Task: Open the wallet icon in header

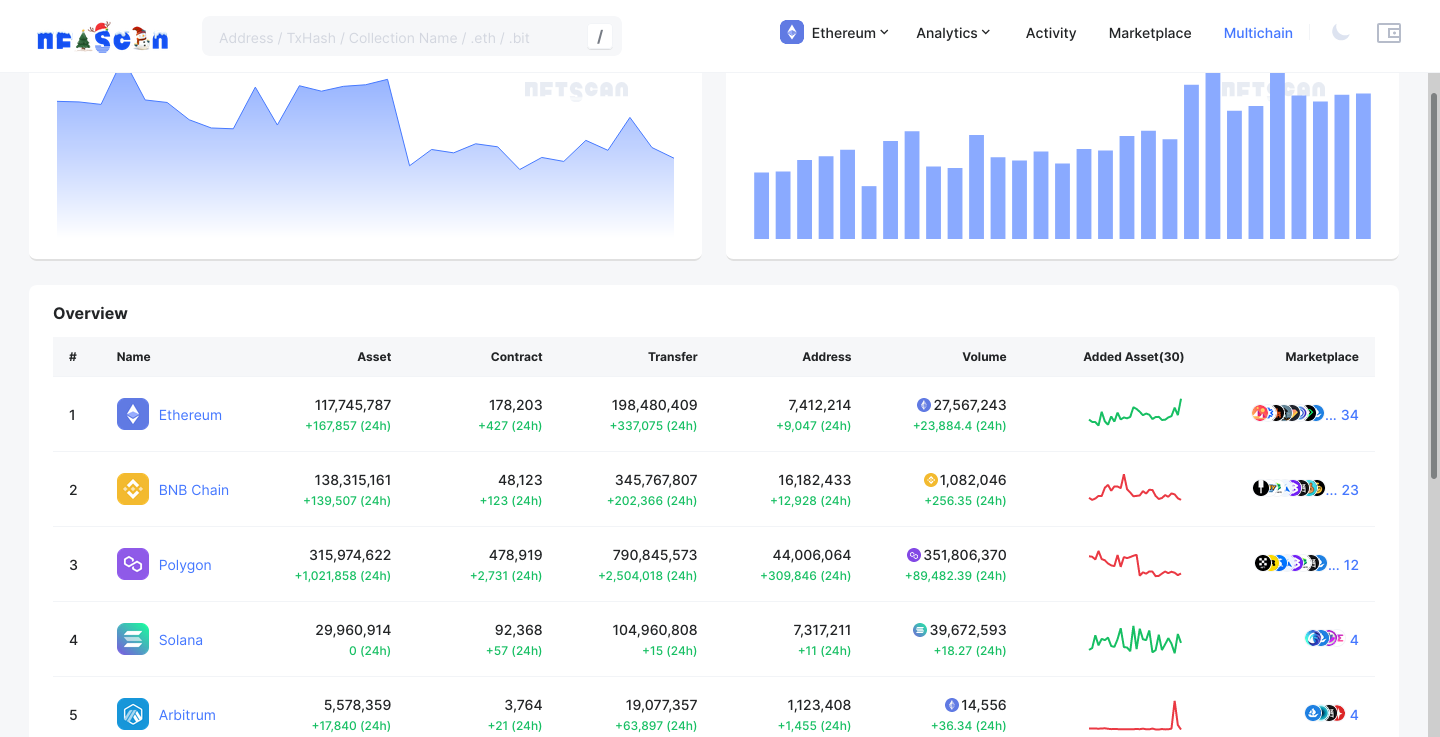Action: click(1389, 33)
